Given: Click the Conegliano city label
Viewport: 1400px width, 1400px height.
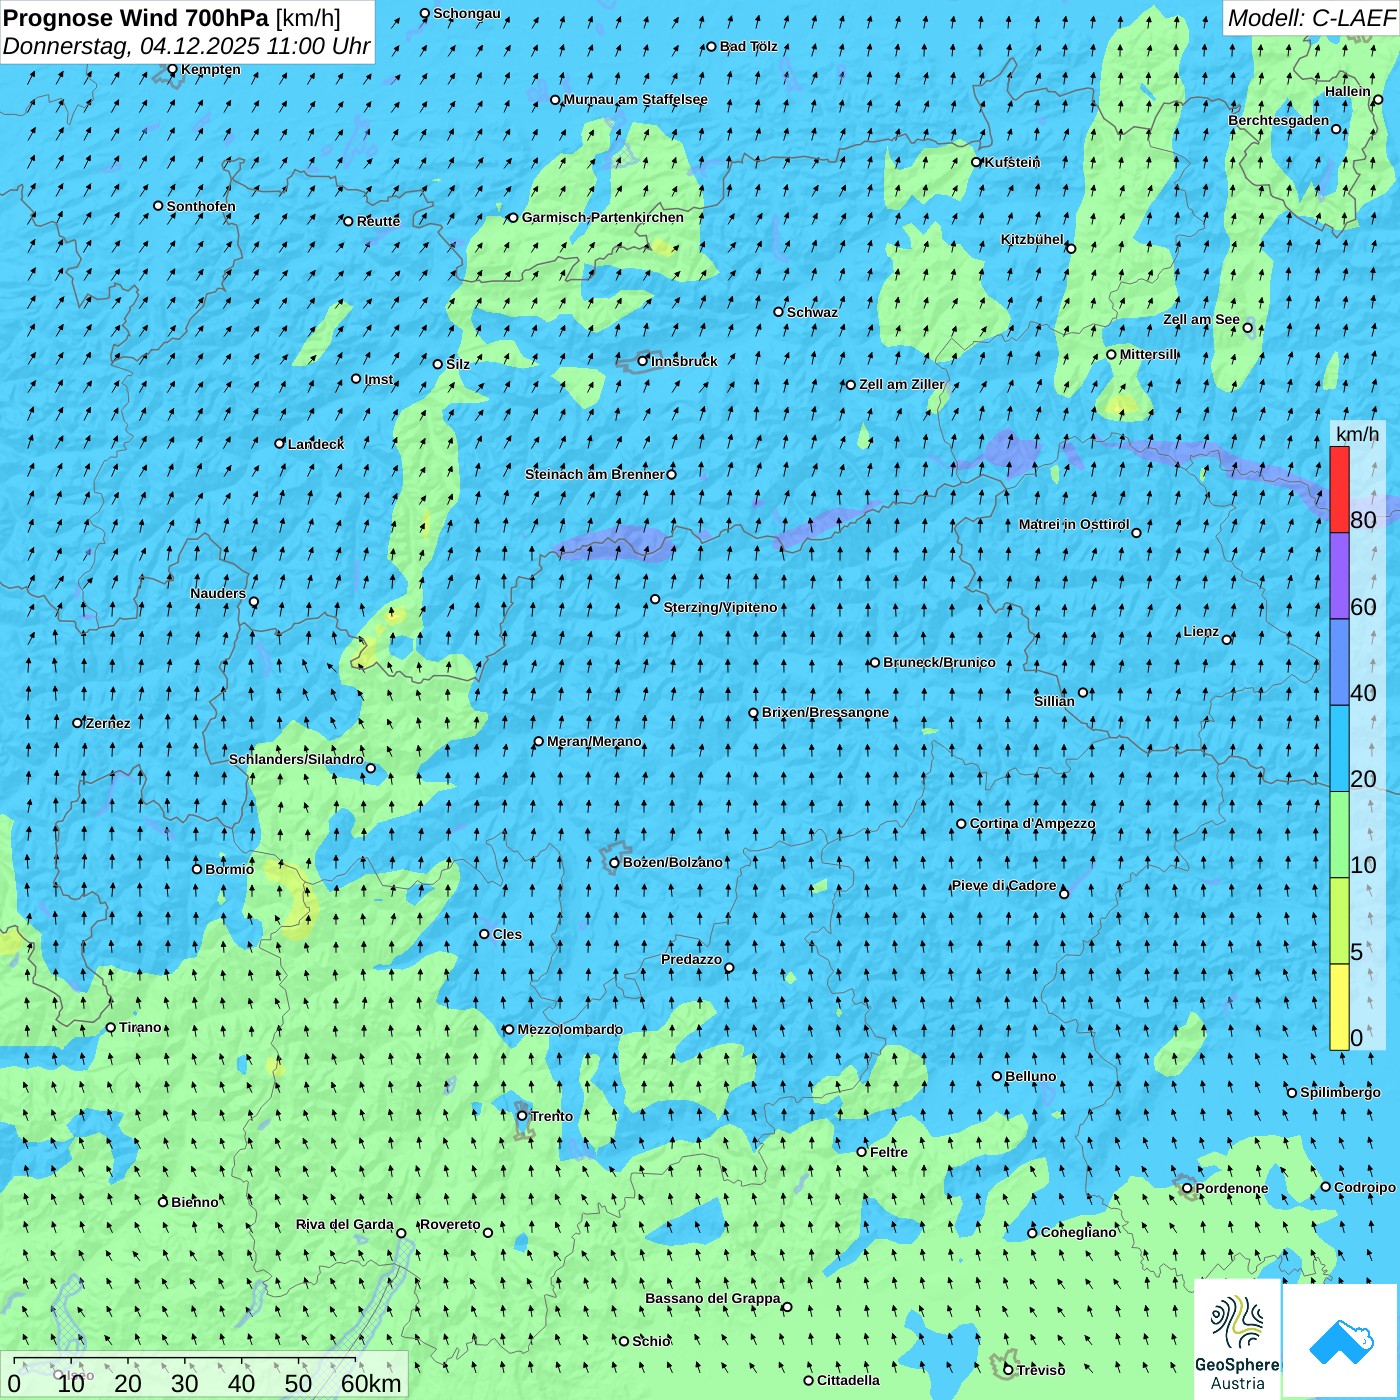Looking at the screenshot, I should [1079, 1232].
